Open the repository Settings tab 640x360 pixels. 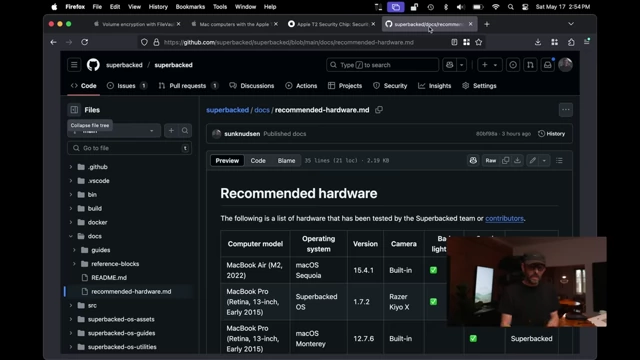[479, 86]
